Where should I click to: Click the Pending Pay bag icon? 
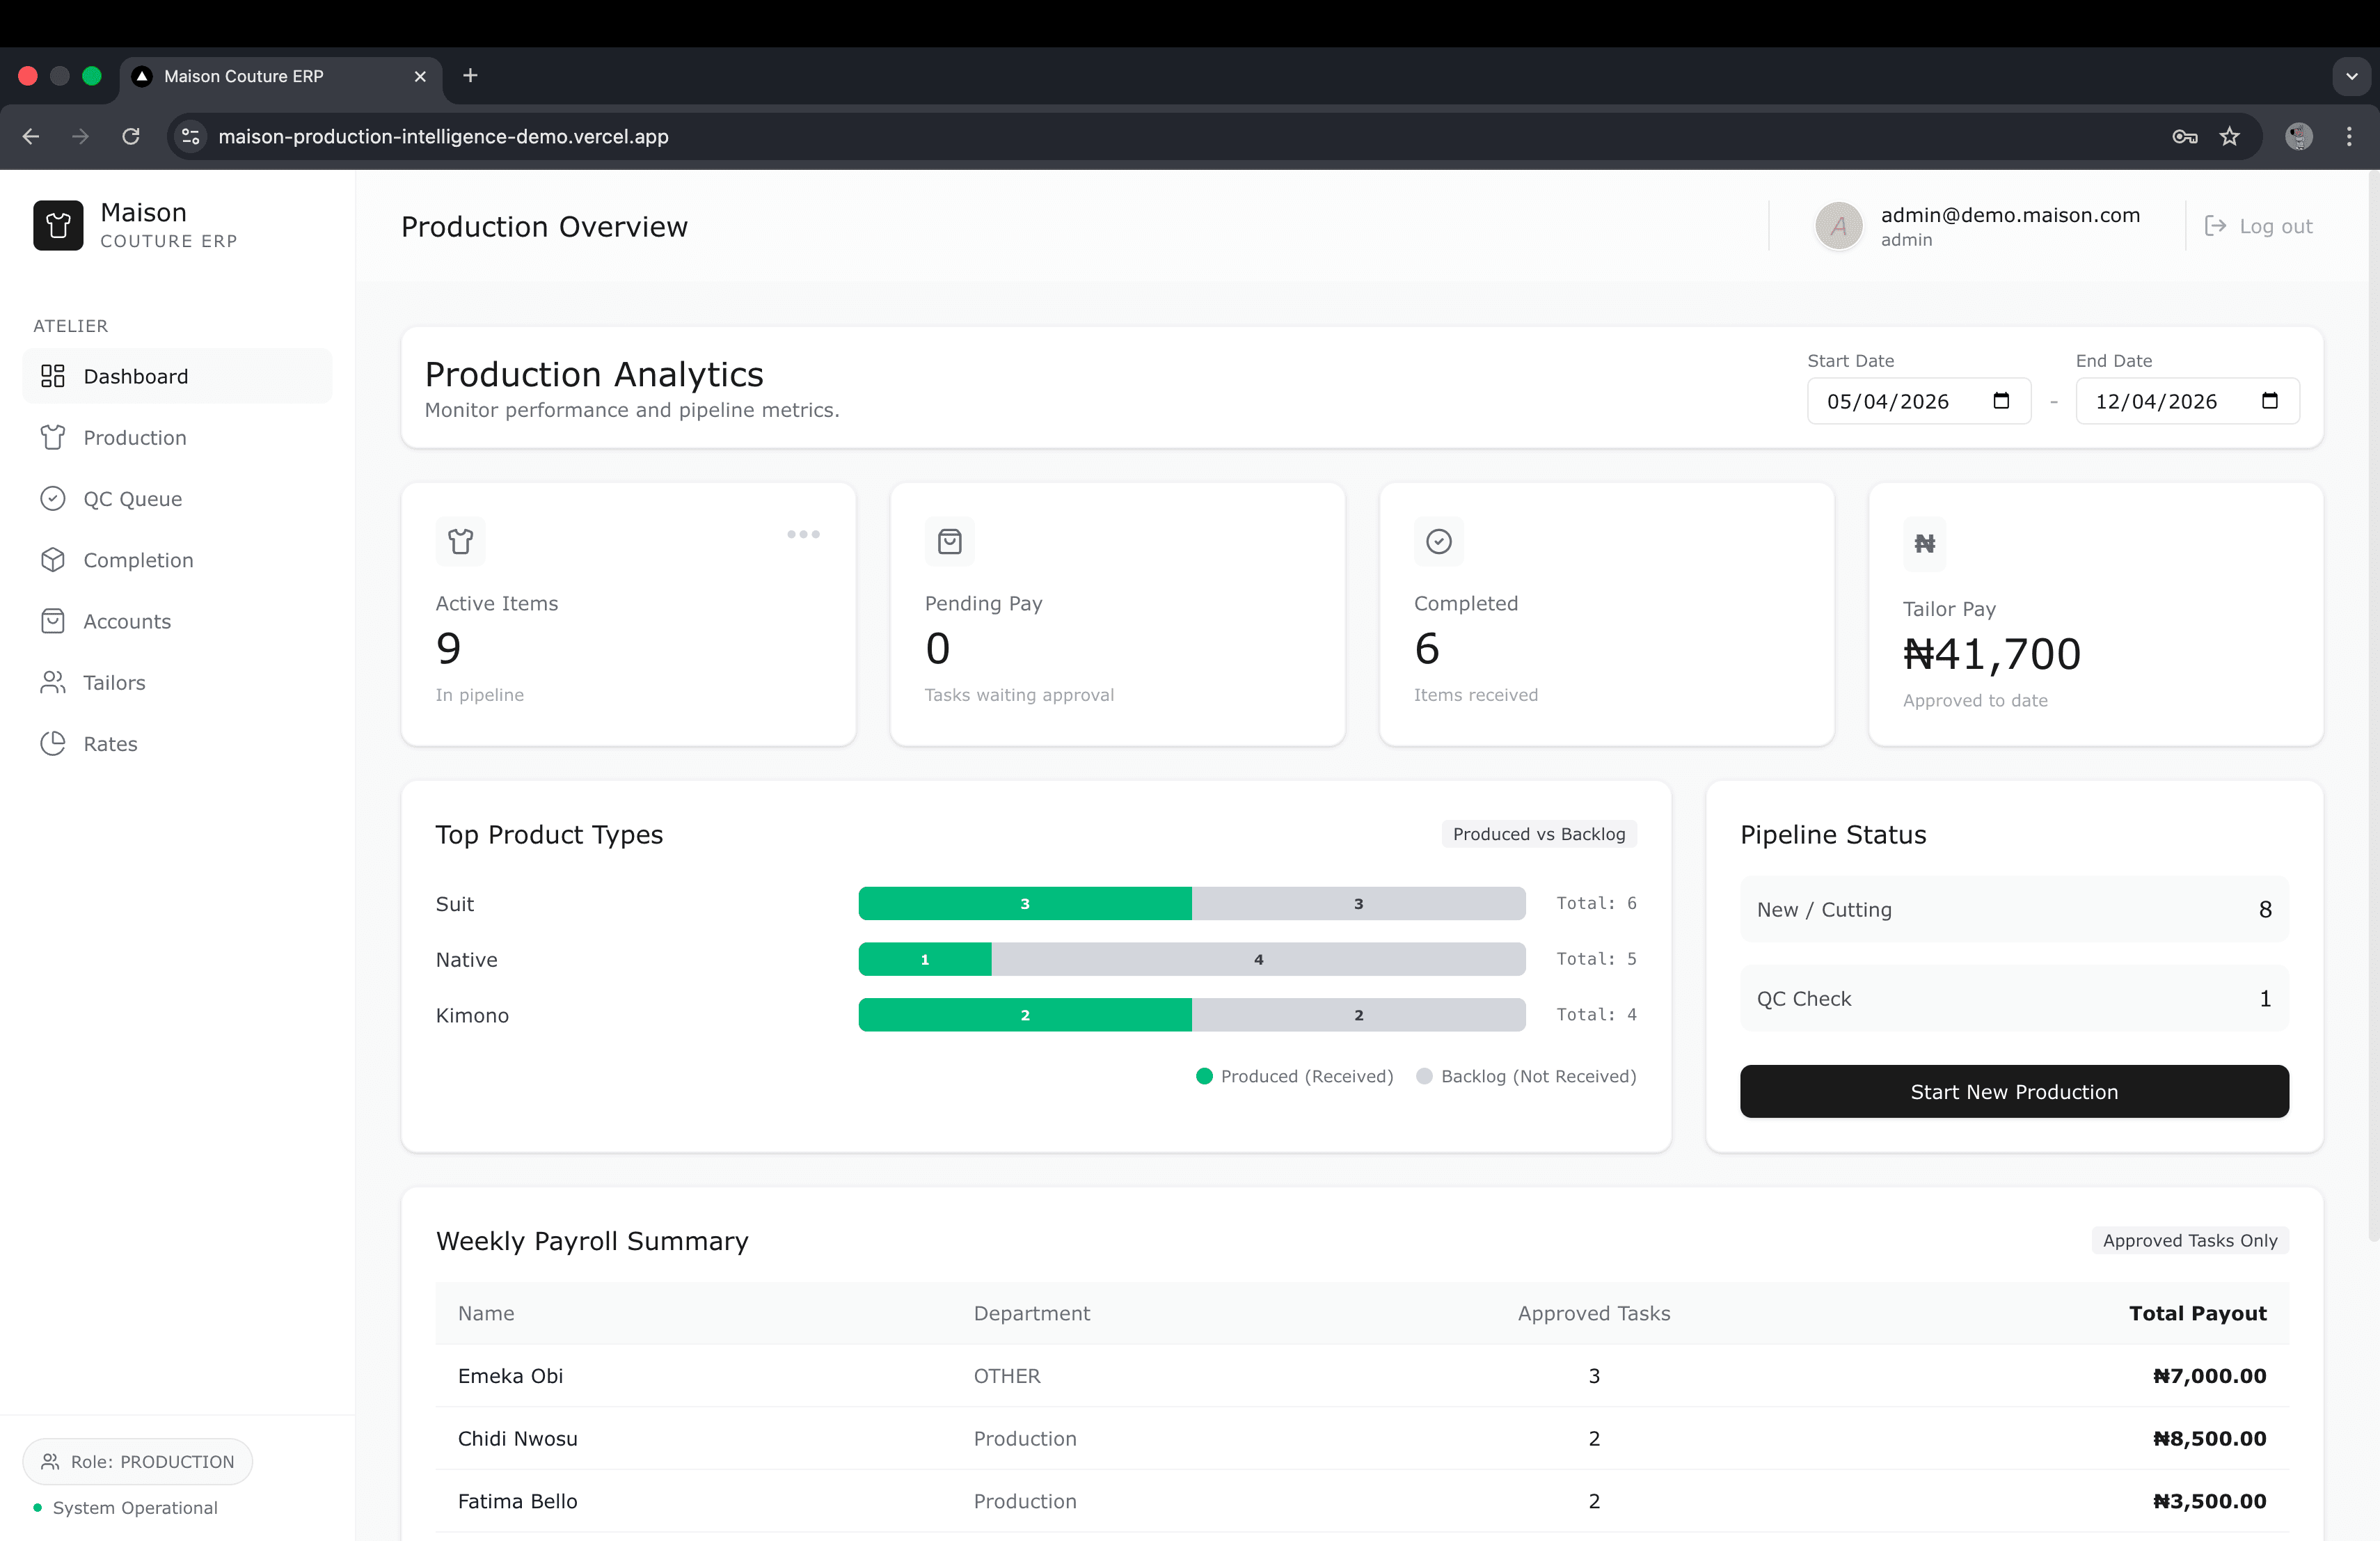pos(949,541)
